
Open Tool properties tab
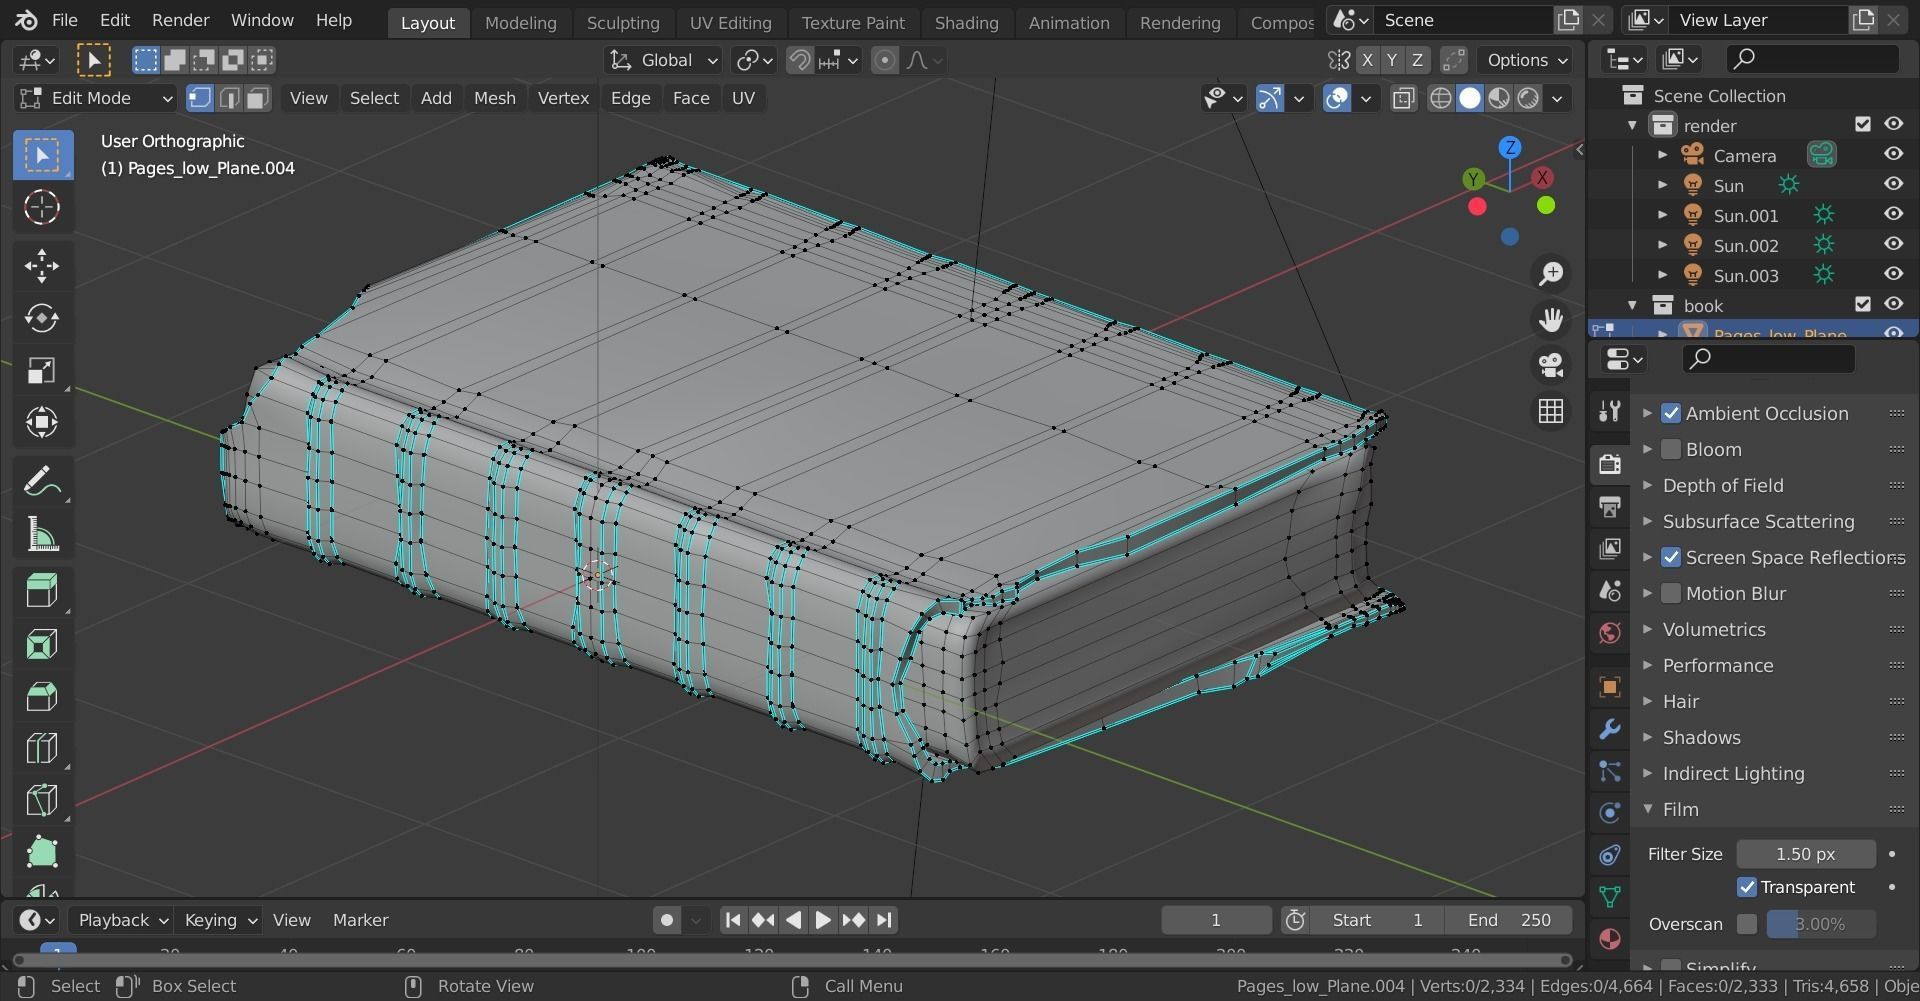coord(1610,411)
